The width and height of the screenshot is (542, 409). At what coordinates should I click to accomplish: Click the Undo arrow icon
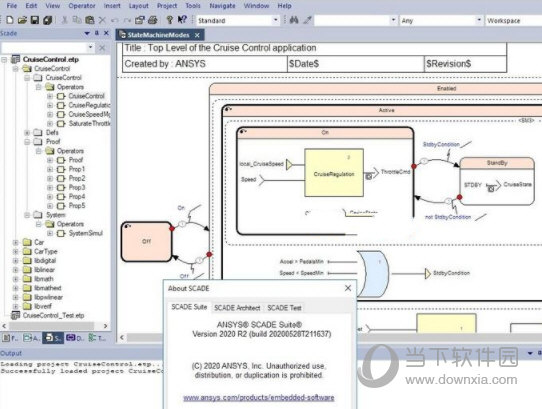pos(115,20)
